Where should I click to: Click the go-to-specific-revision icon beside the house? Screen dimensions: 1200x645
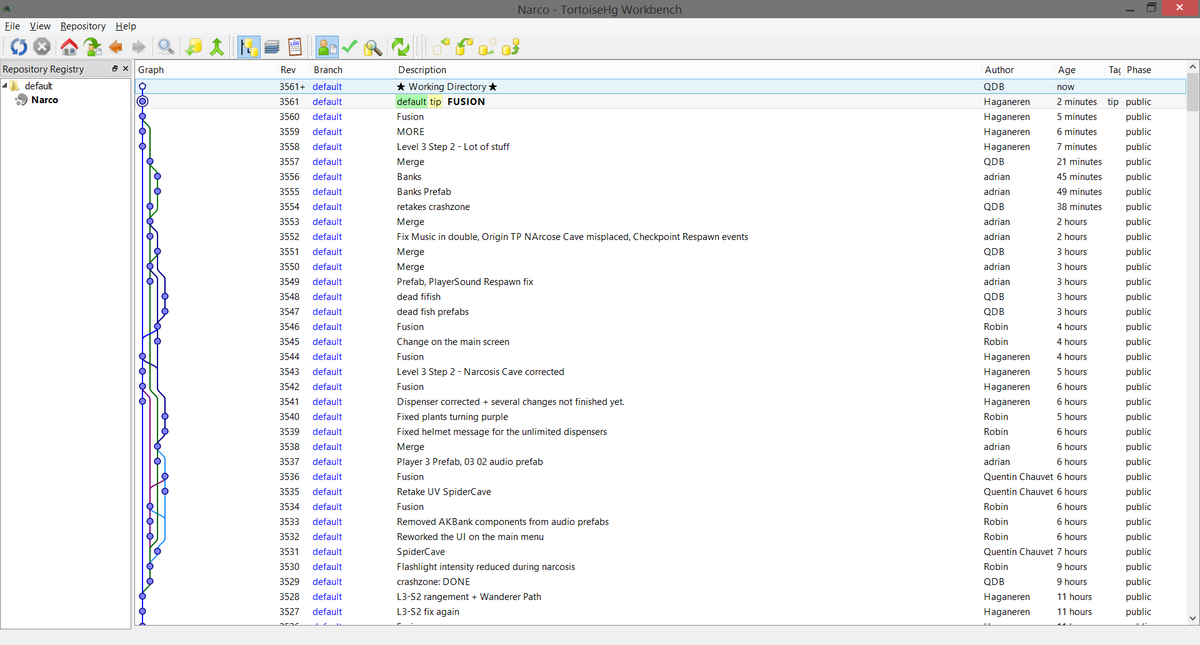pyautogui.click(x=93, y=47)
